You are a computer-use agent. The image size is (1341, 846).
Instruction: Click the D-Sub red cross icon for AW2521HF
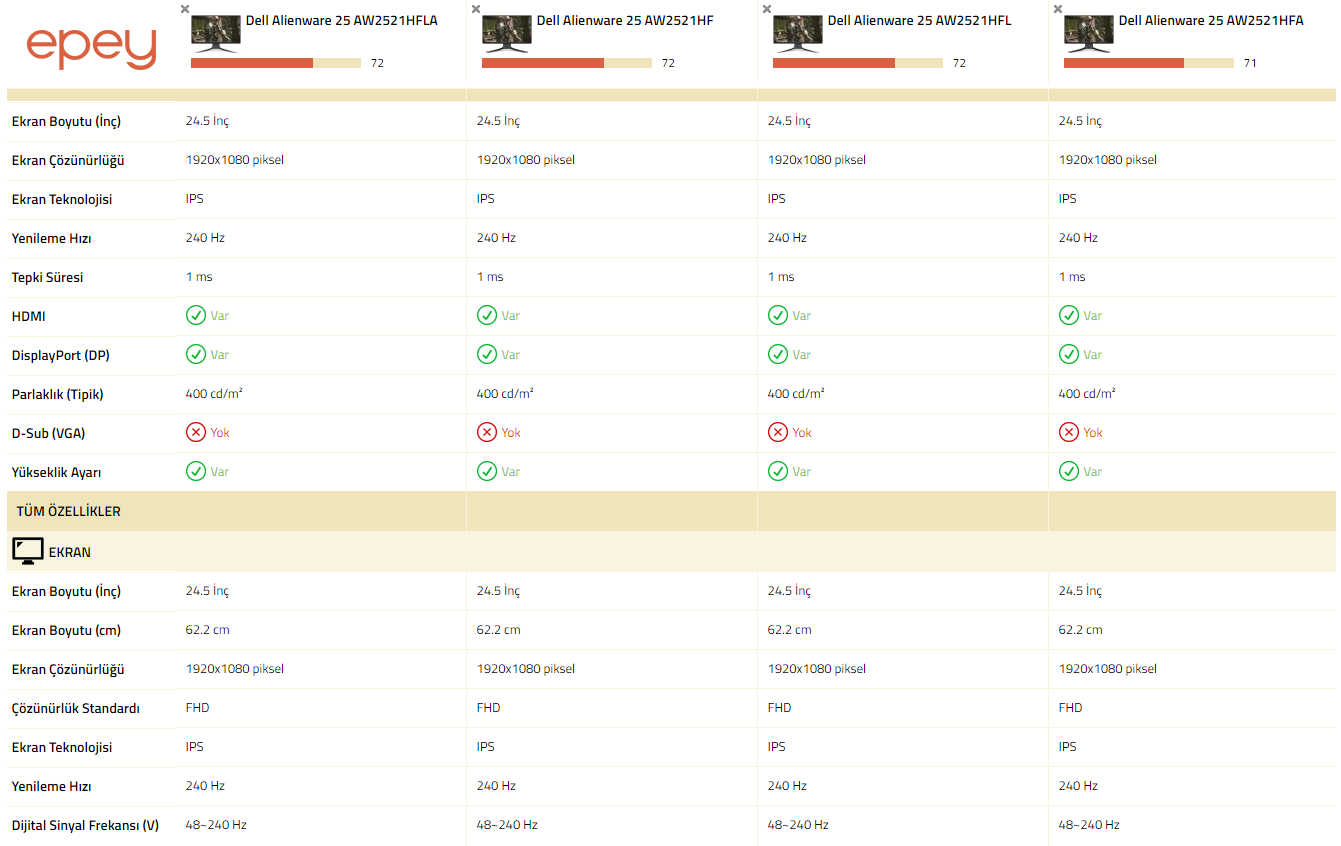(487, 433)
